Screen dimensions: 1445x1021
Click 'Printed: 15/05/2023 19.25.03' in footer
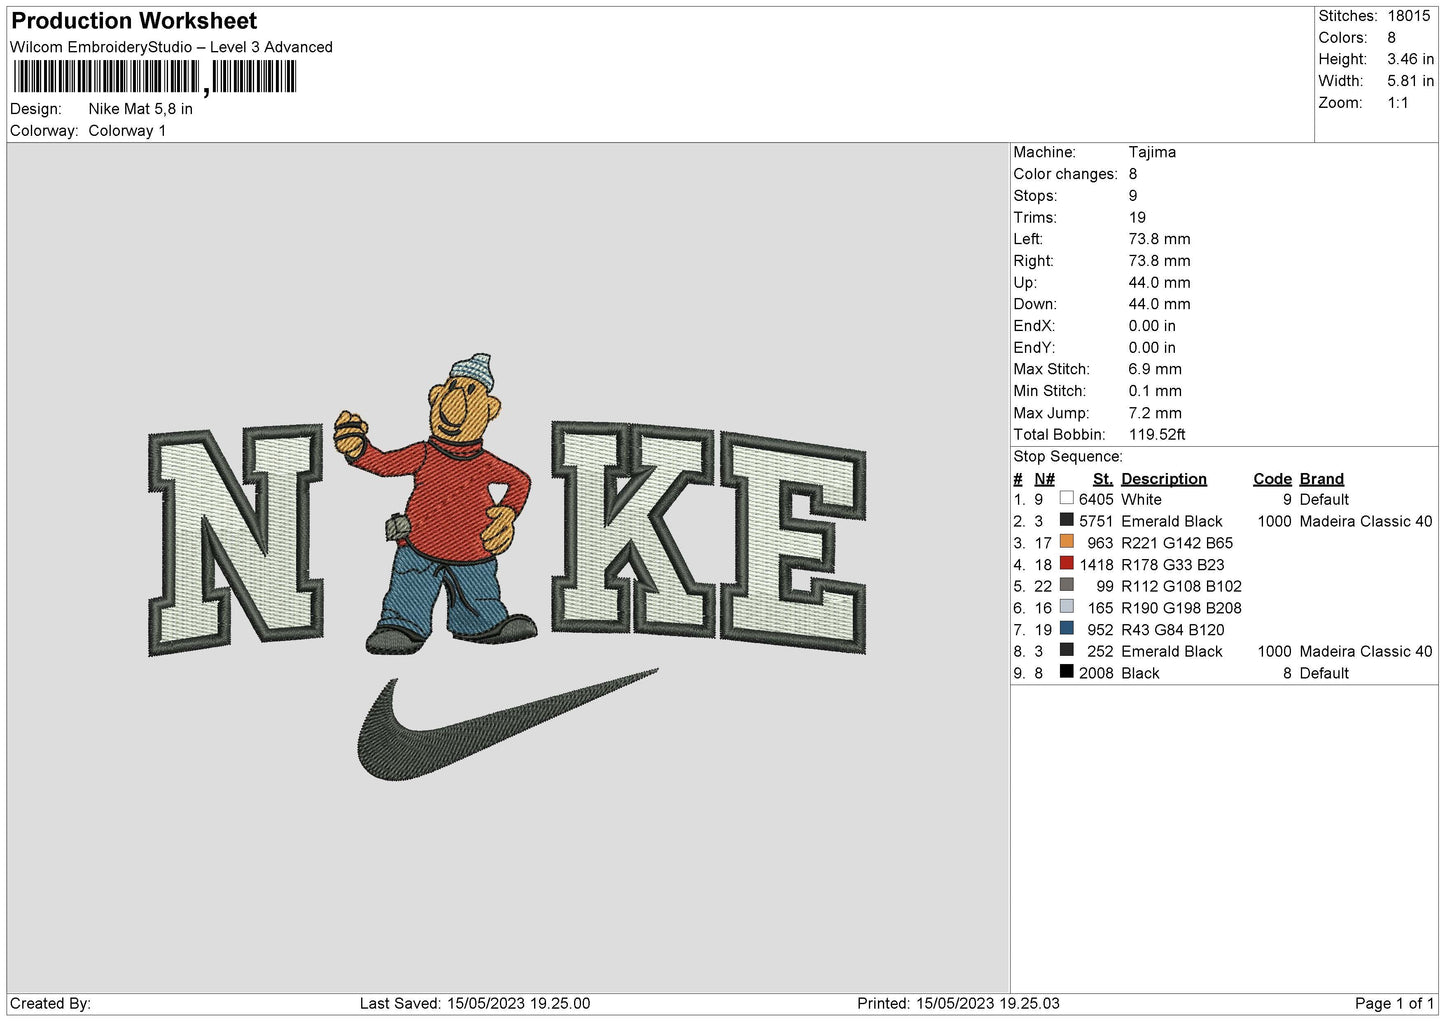pos(958,1003)
